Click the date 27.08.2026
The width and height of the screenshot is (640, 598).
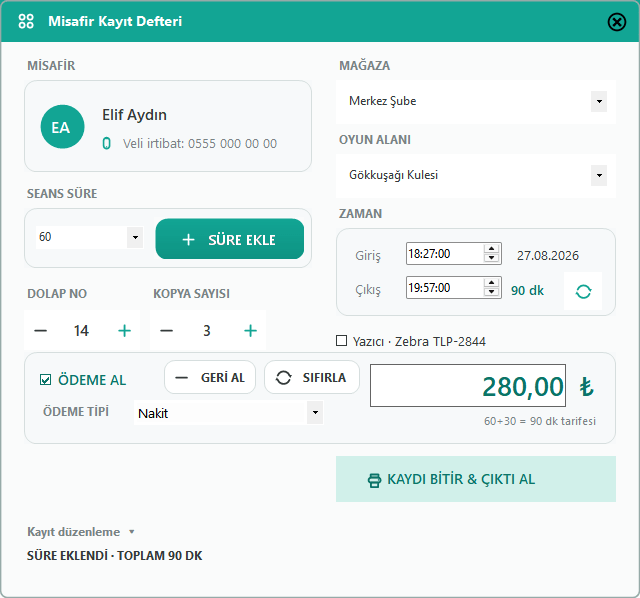point(548,256)
